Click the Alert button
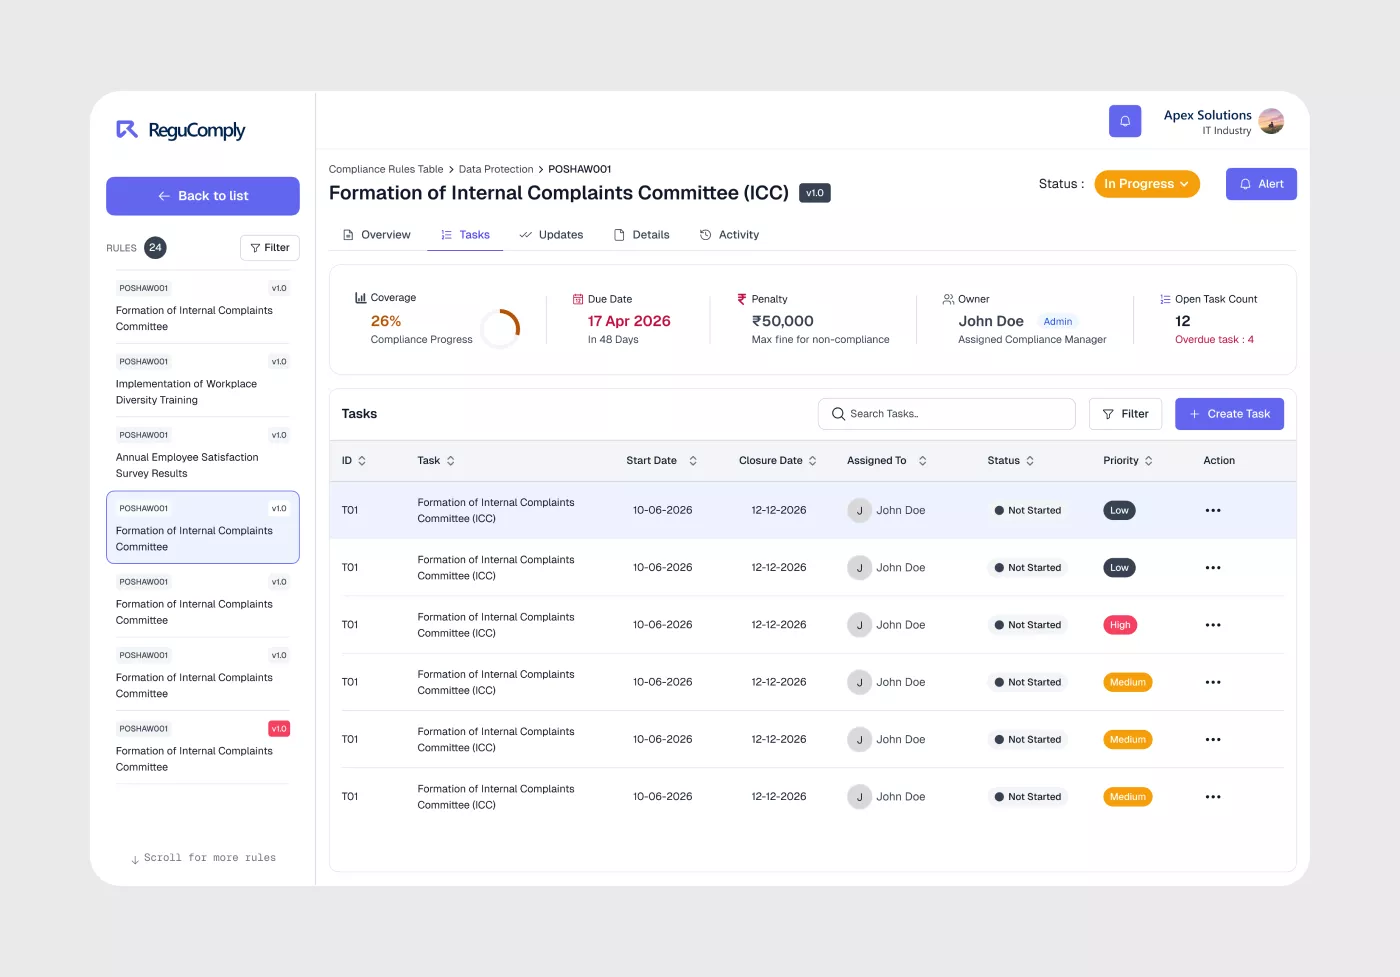 tap(1261, 184)
